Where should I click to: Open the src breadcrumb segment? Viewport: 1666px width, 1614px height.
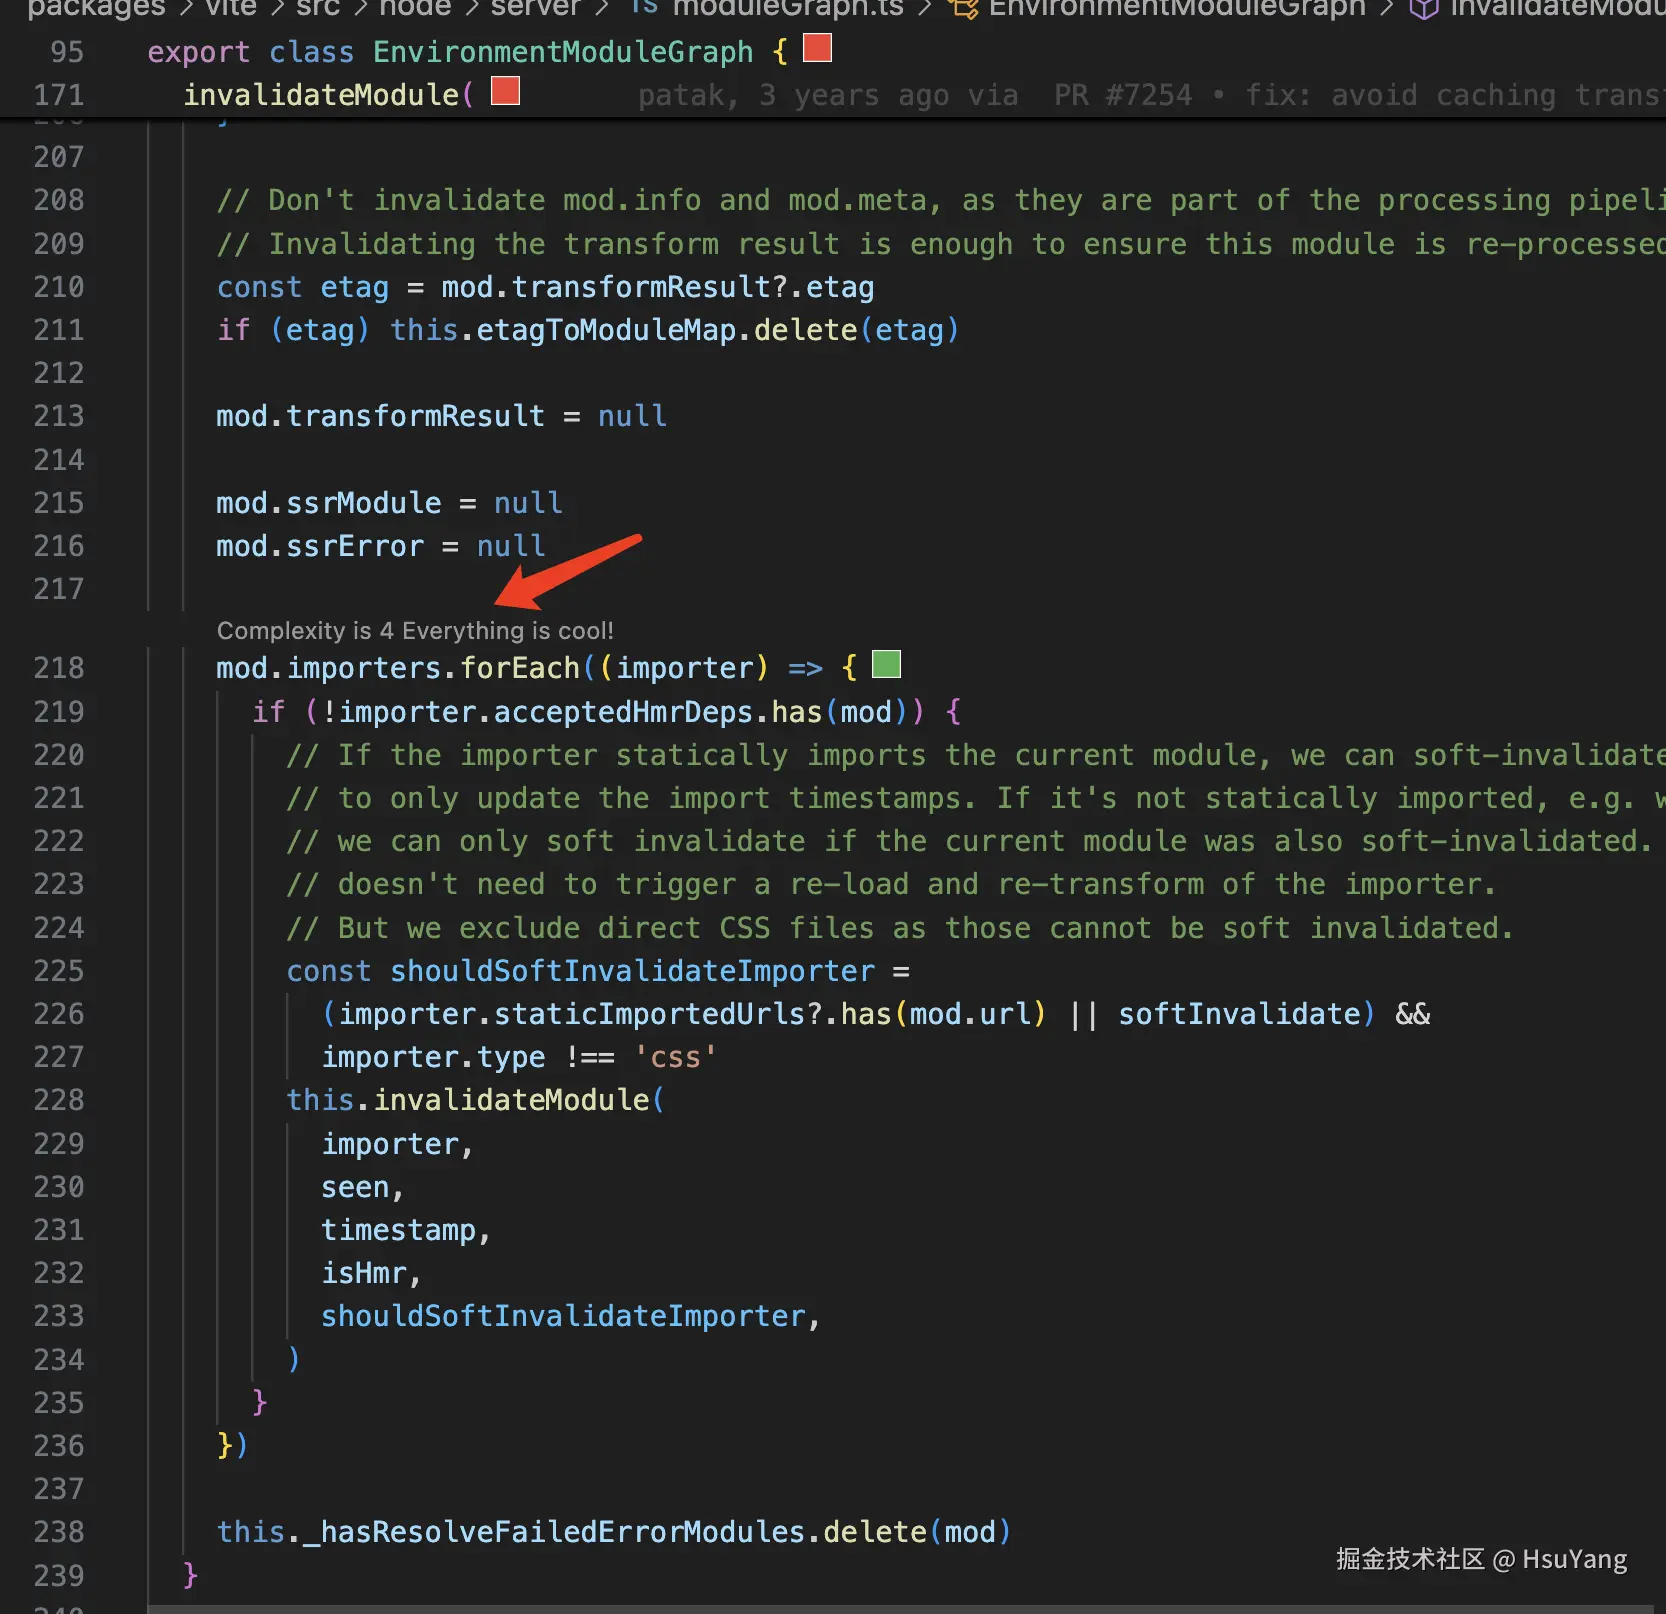point(318,8)
